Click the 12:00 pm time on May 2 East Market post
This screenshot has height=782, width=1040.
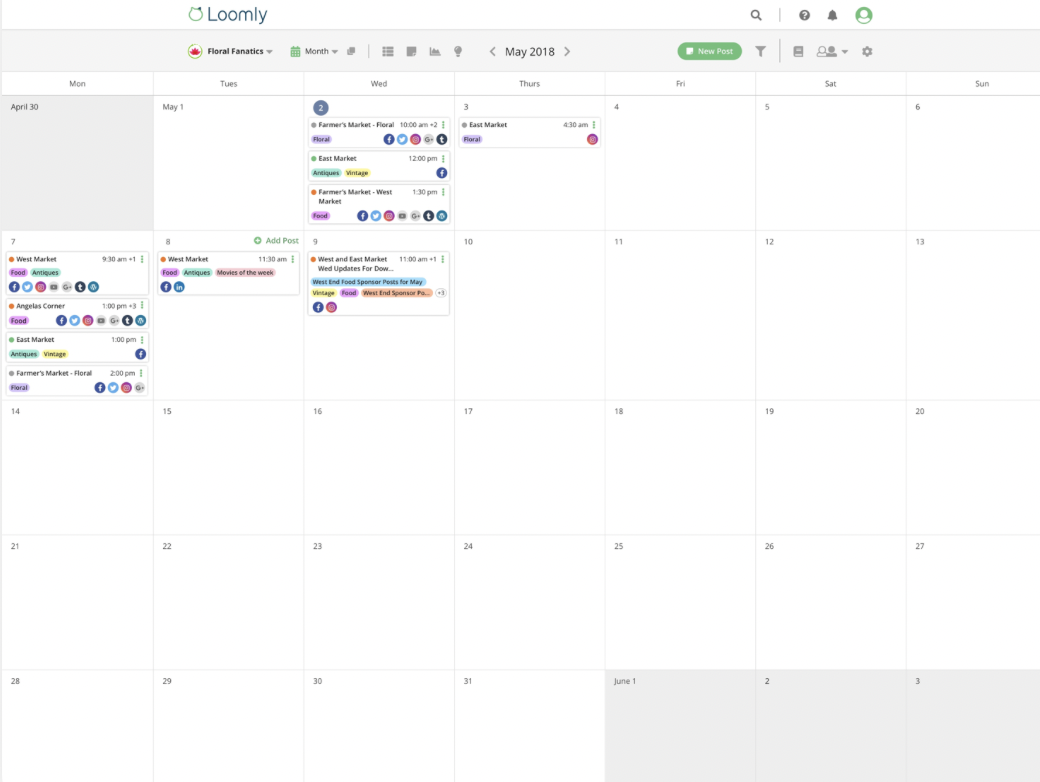pos(422,159)
